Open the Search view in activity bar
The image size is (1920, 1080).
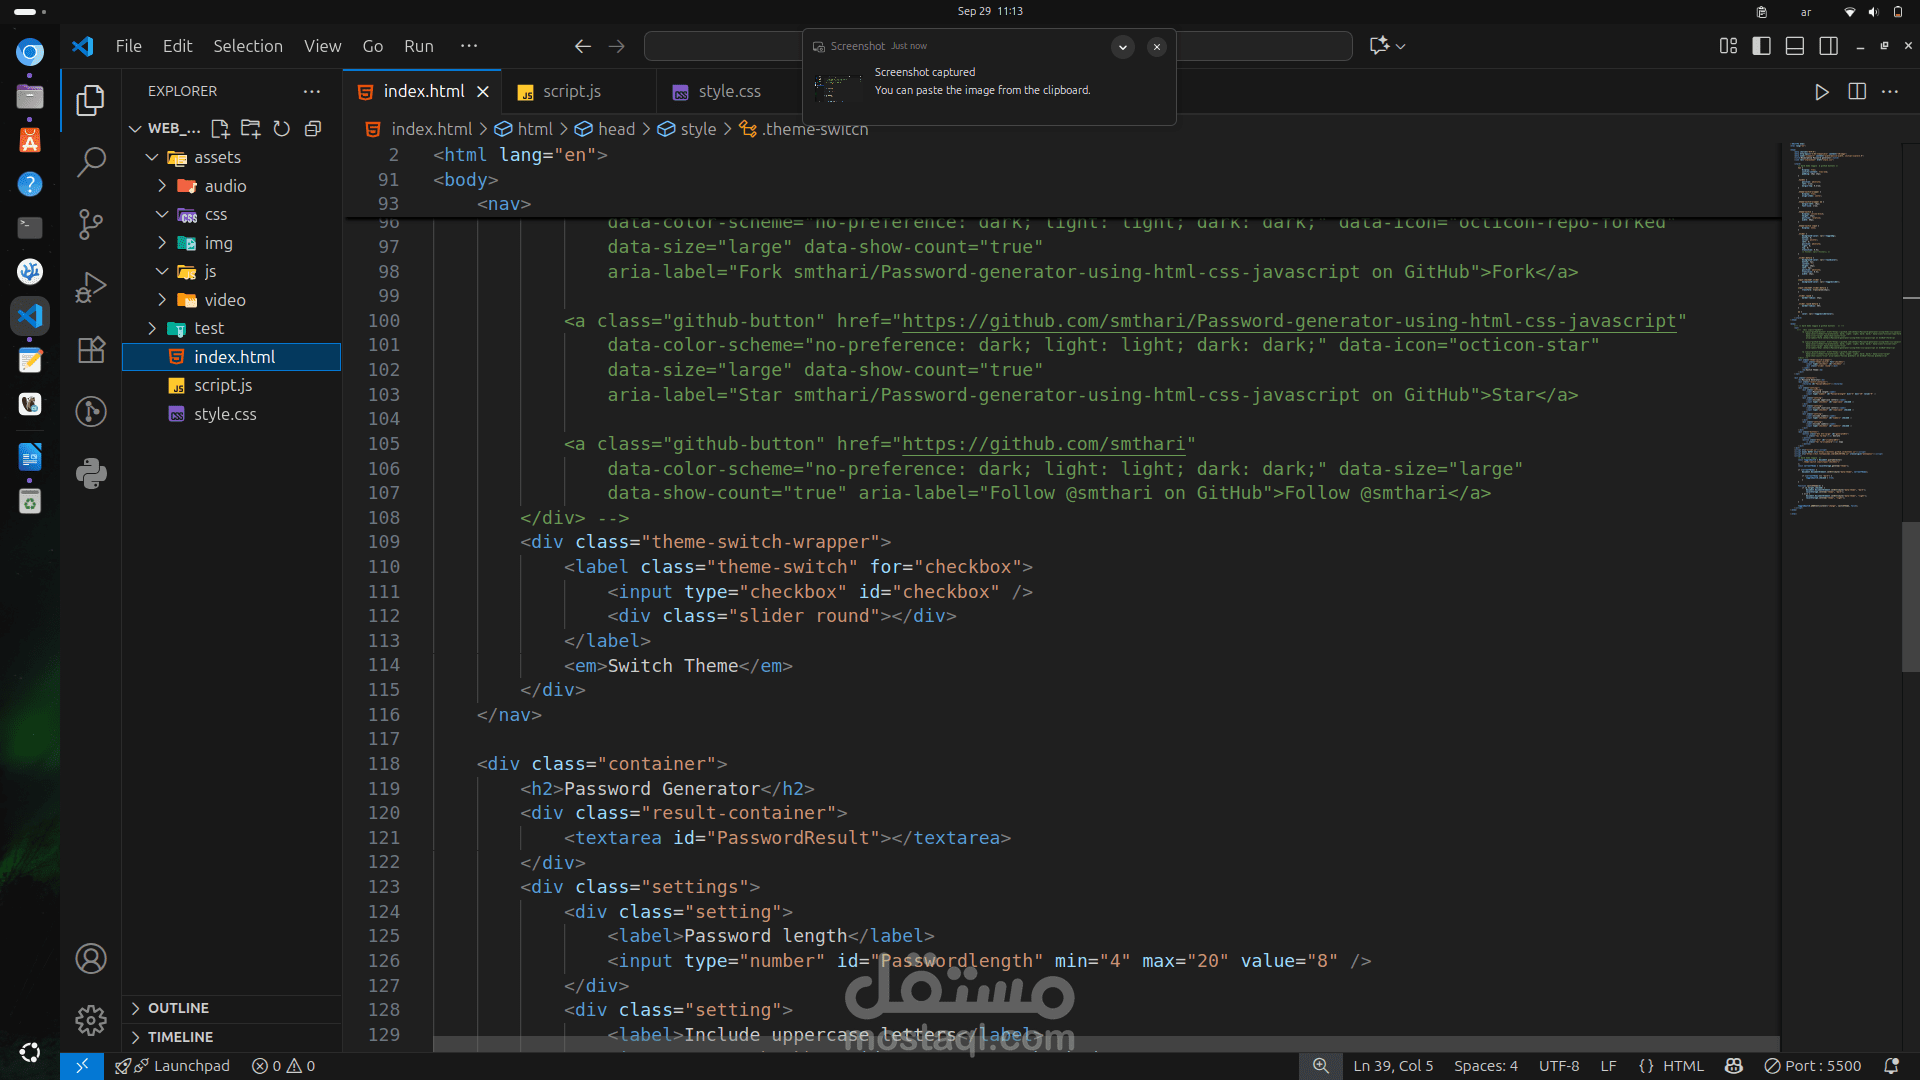pyautogui.click(x=91, y=162)
